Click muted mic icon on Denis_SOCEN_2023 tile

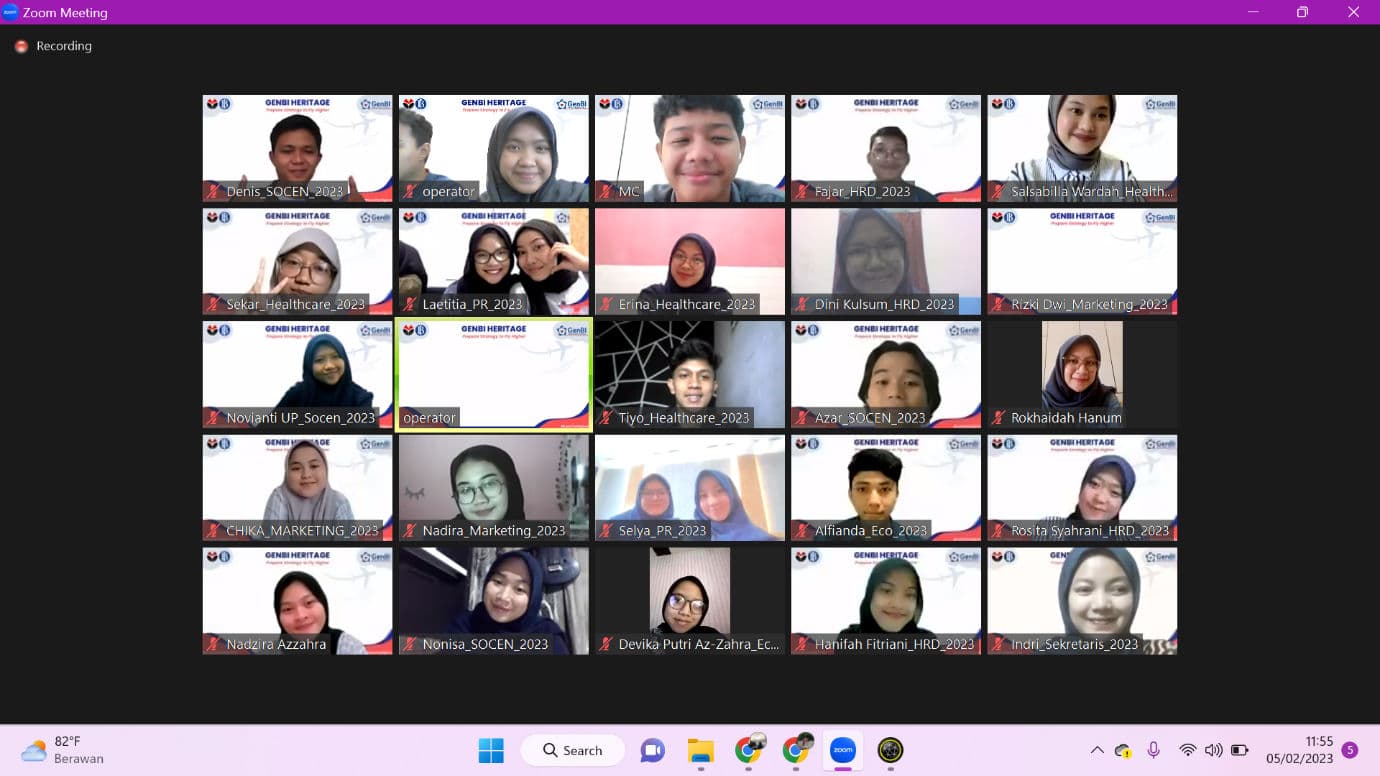point(213,191)
